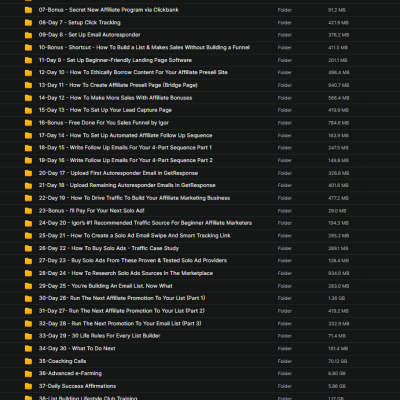Open 29-Day 25 You're Building An Email List name
Image resolution: width=400 pixels, height=400 pixels.
(106, 286)
